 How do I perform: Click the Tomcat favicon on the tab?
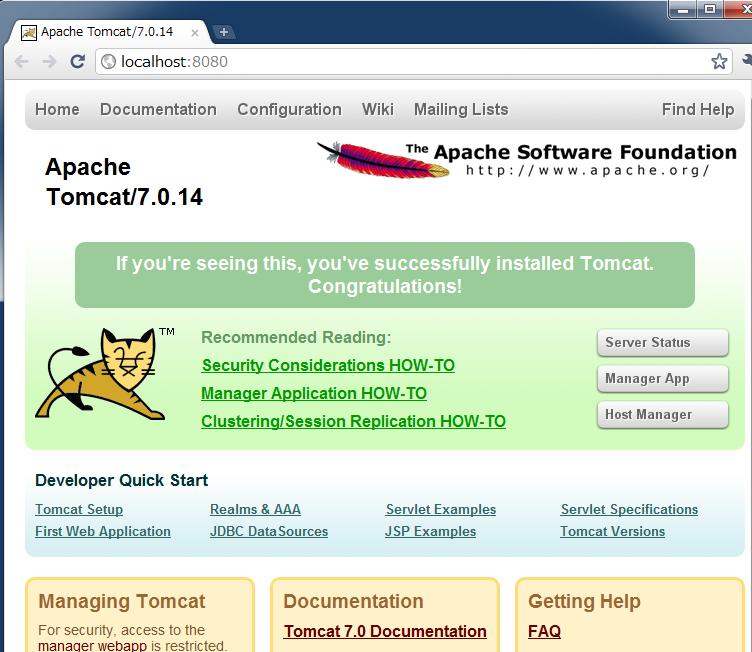[29, 33]
